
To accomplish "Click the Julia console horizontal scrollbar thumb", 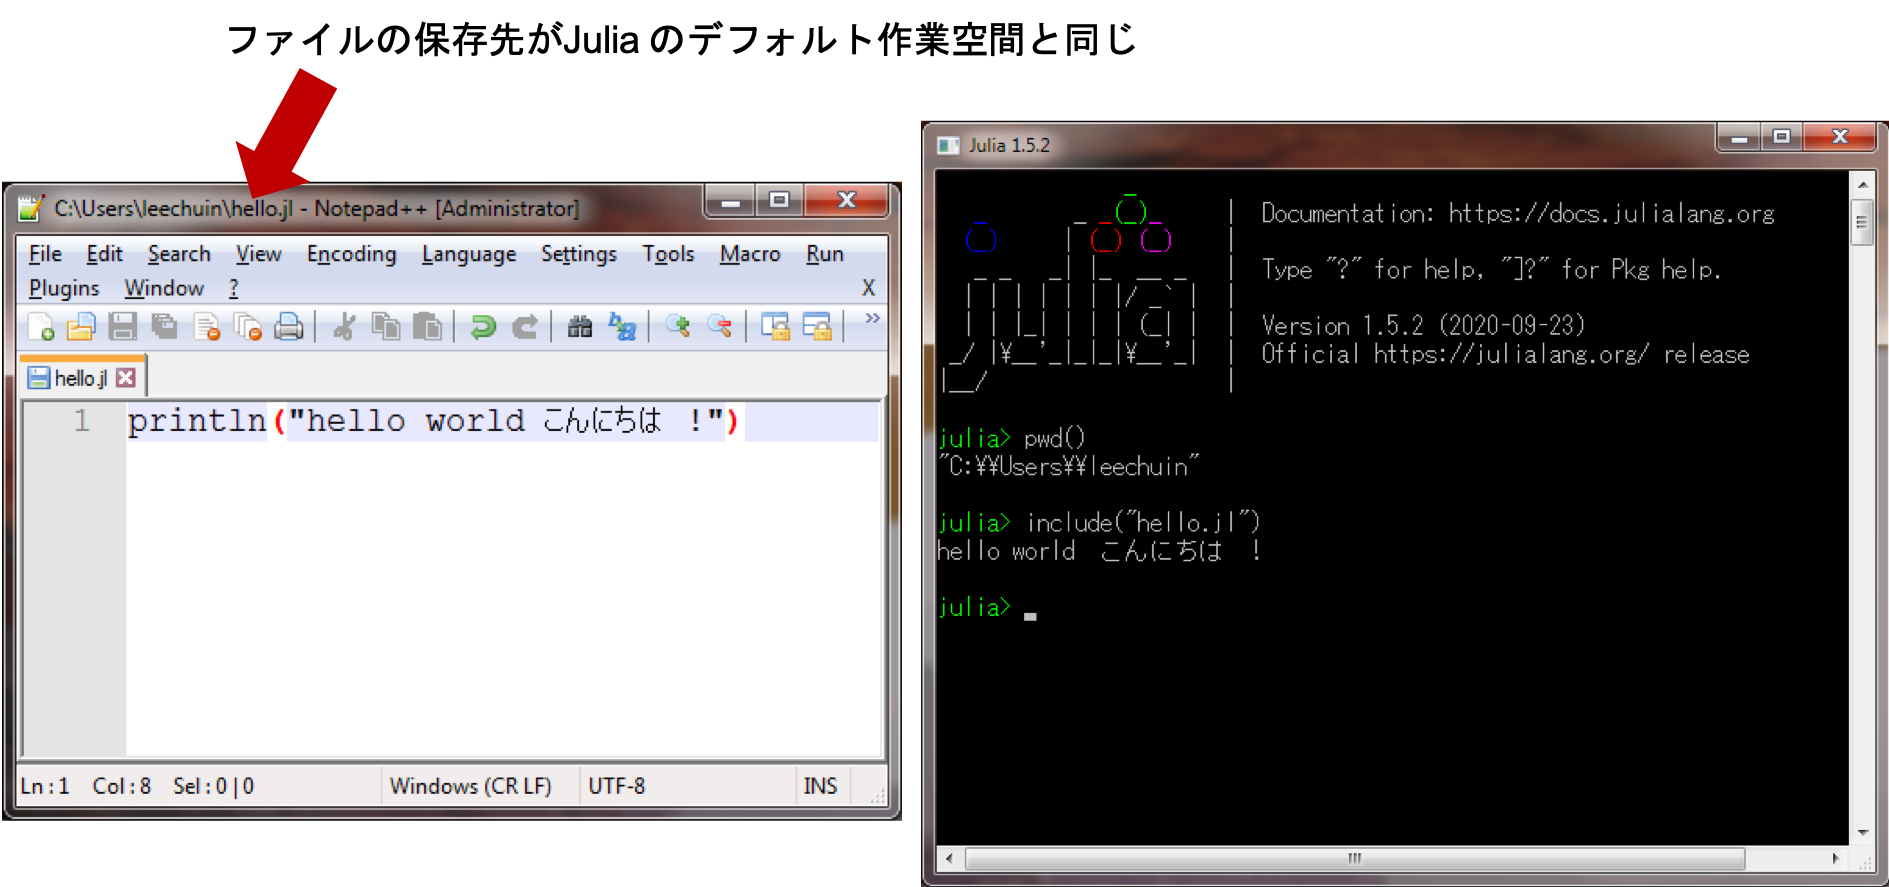I will (x=1355, y=858).
